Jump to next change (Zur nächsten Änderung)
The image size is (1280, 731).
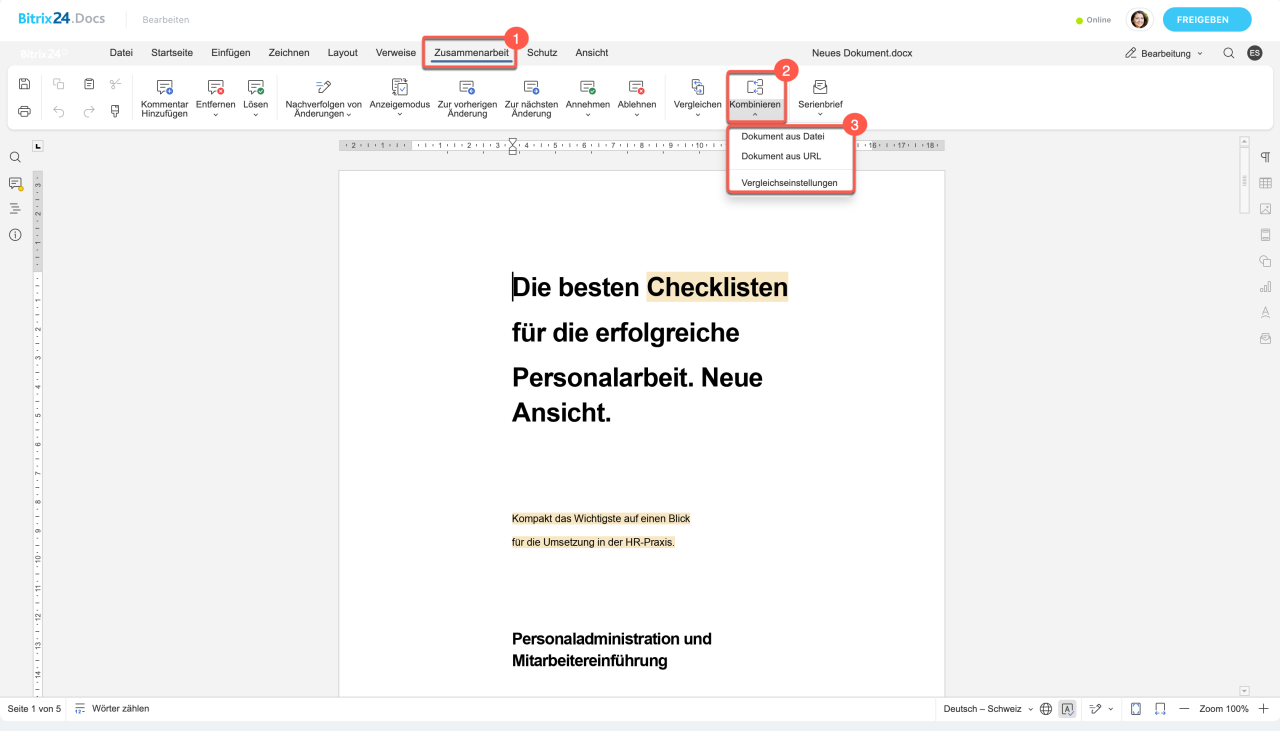point(531,96)
